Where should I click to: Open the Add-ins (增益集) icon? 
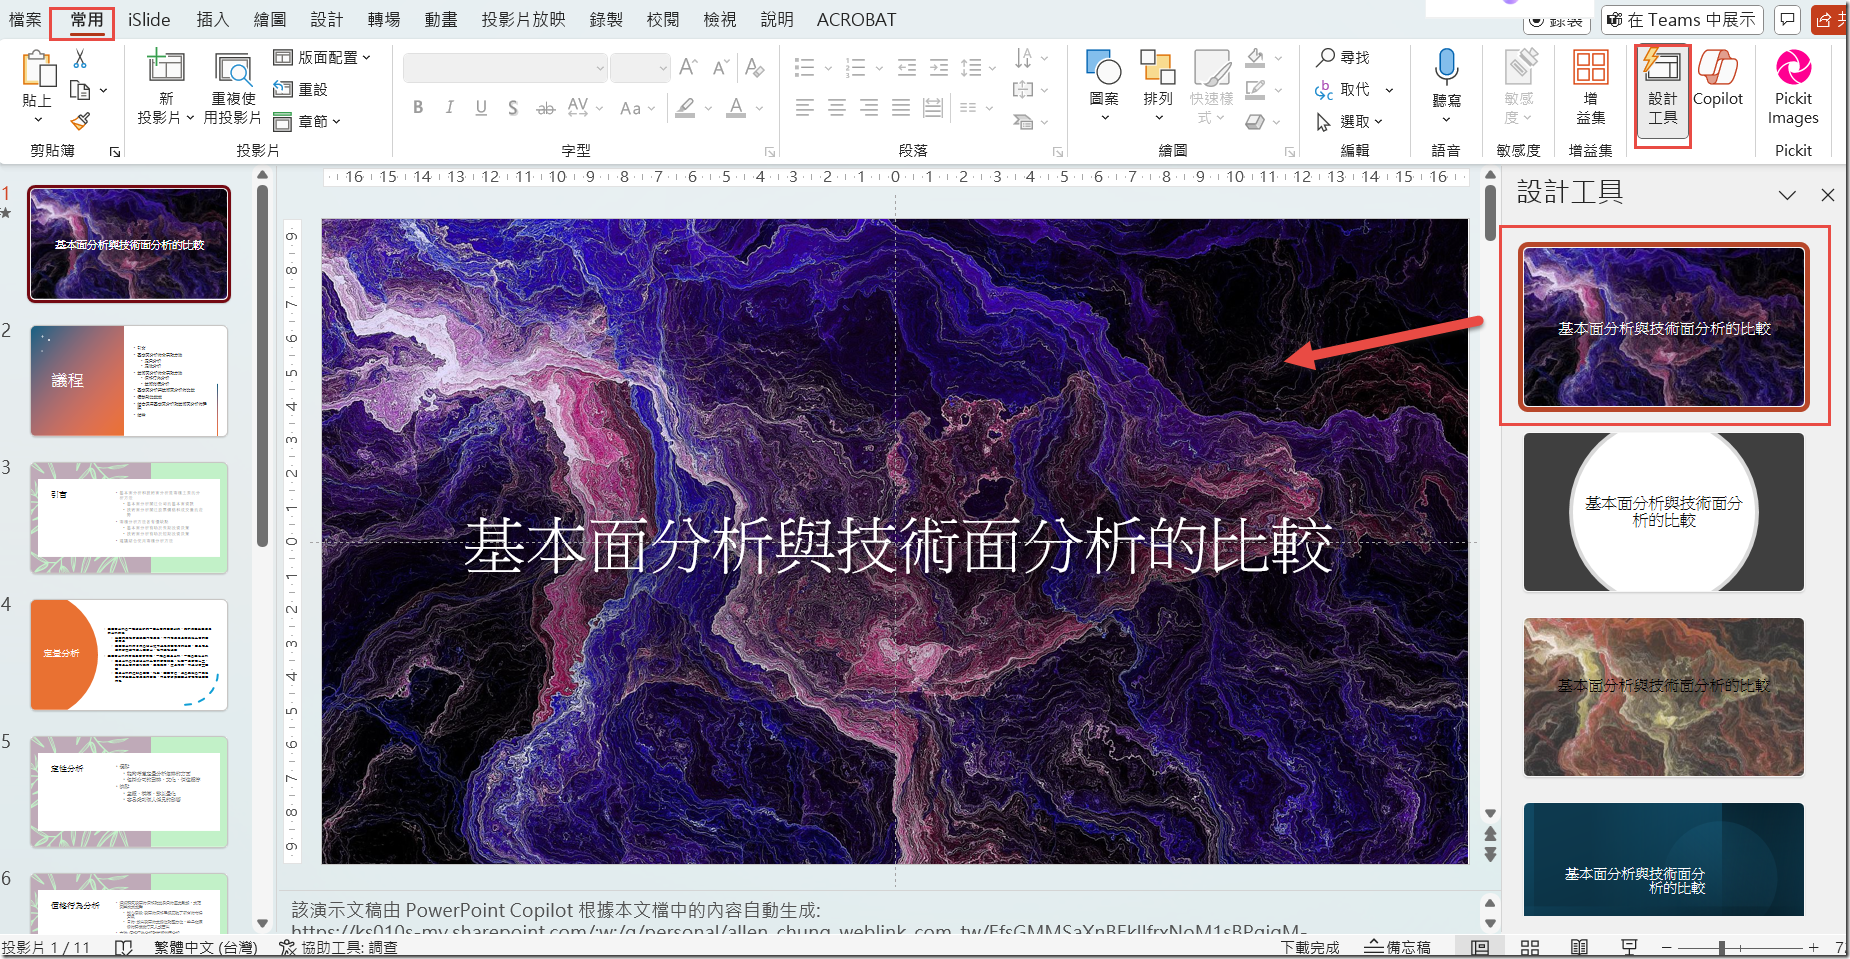point(1590,68)
